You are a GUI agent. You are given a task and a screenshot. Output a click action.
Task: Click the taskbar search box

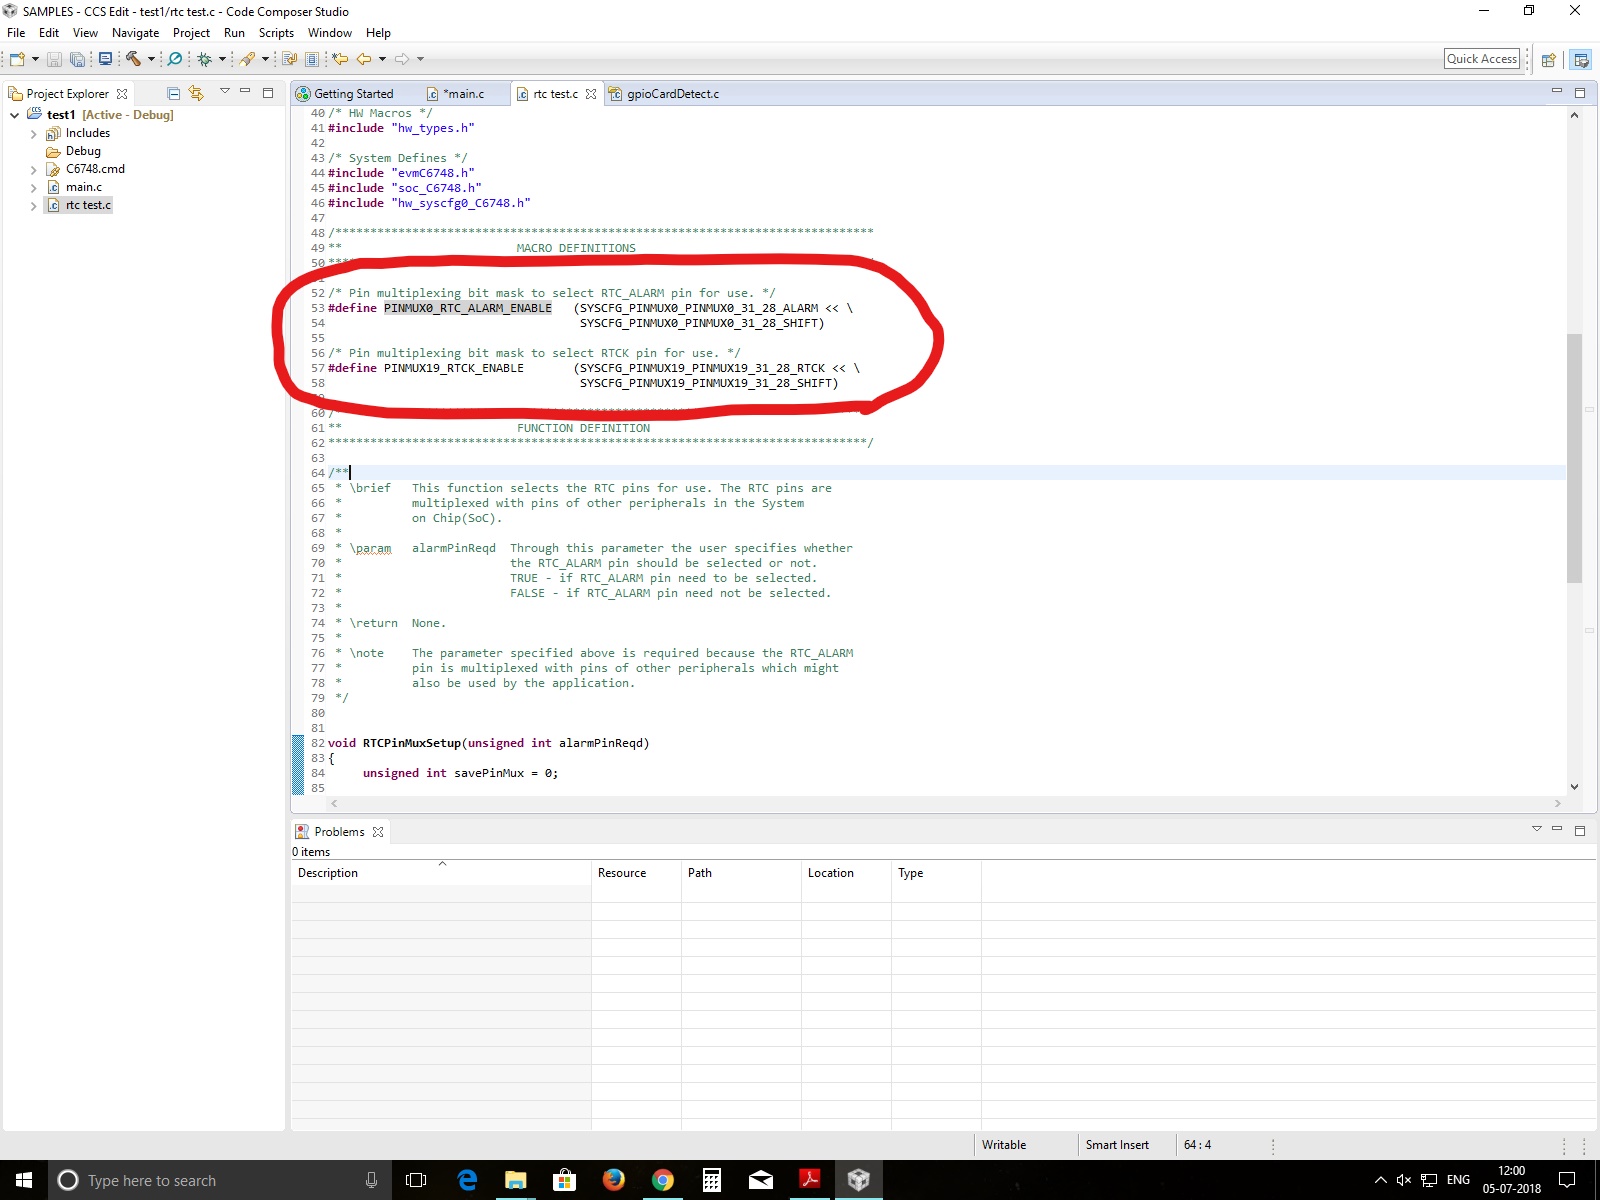[219, 1180]
